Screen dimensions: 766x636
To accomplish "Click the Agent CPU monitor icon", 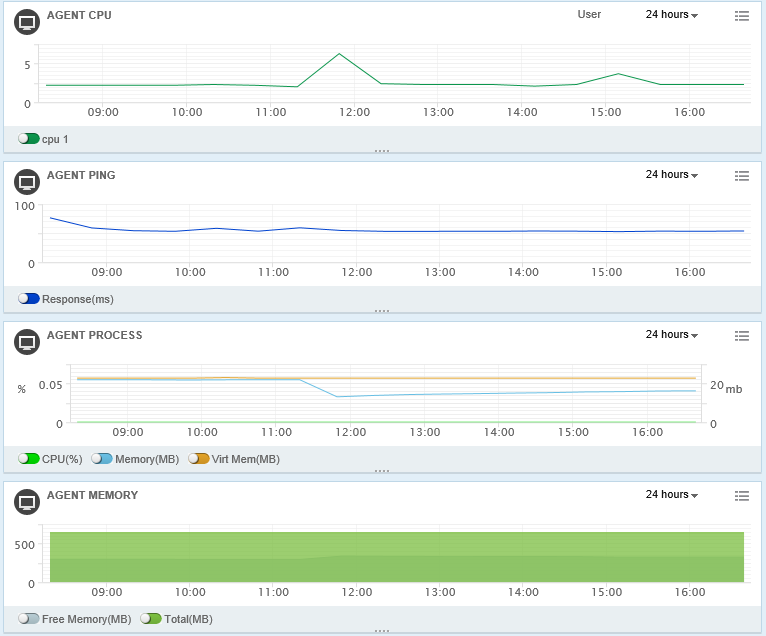I will [27, 23].
